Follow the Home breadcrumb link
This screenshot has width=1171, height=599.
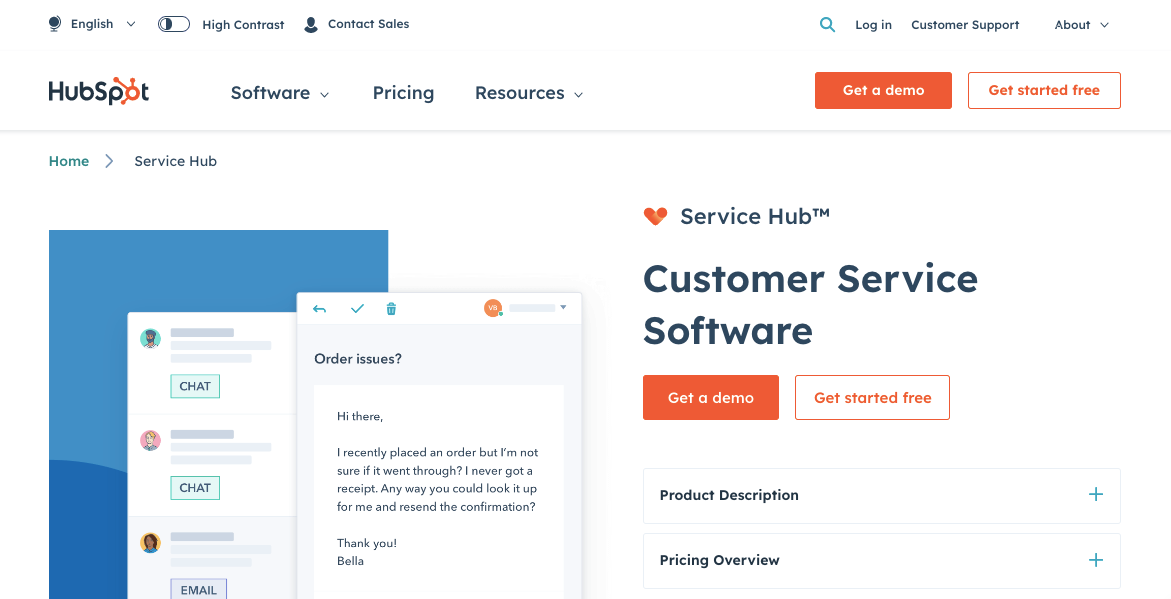(x=68, y=160)
